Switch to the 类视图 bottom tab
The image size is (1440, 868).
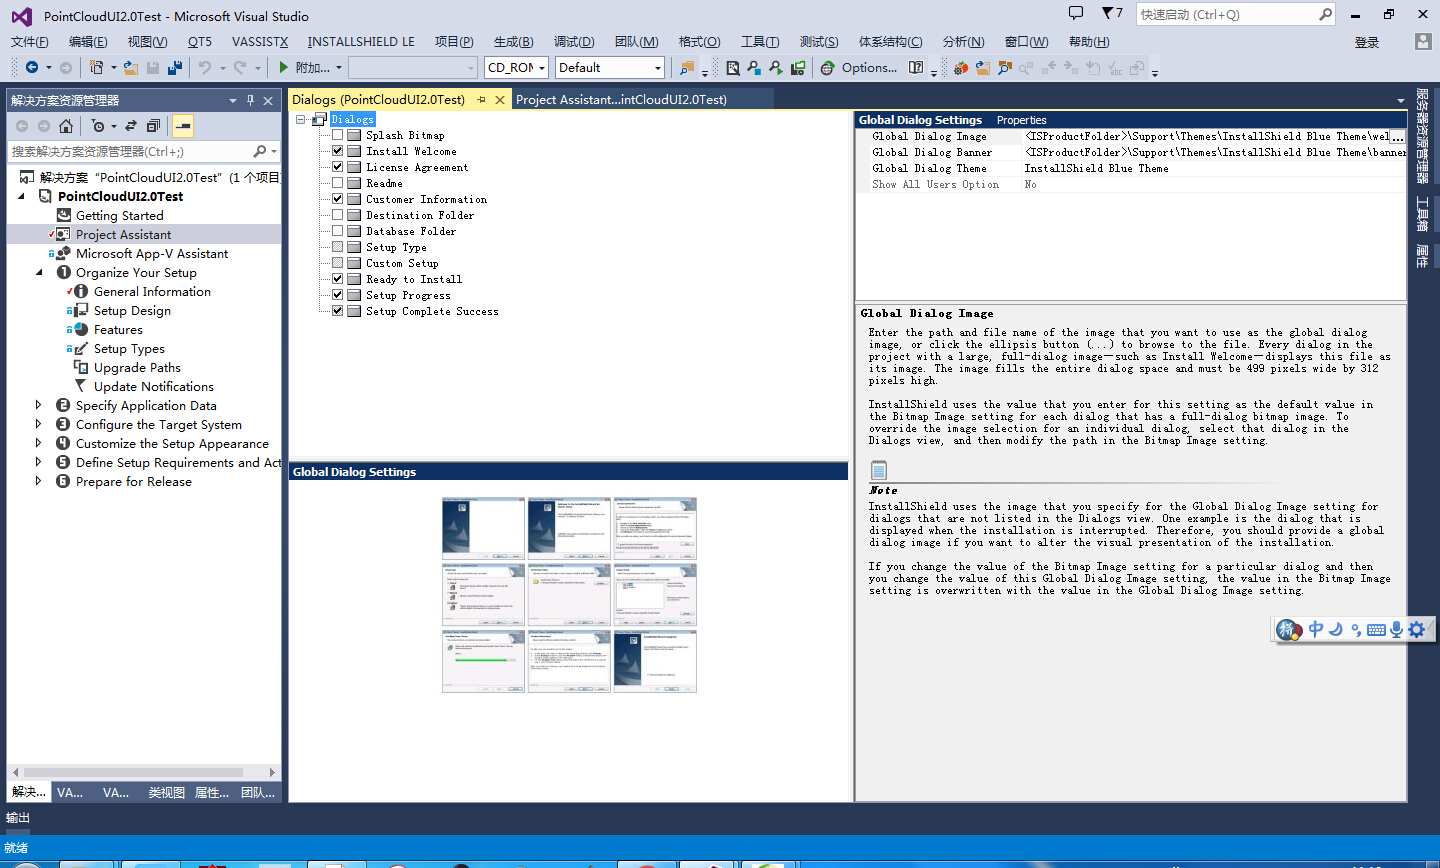[x=167, y=792]
